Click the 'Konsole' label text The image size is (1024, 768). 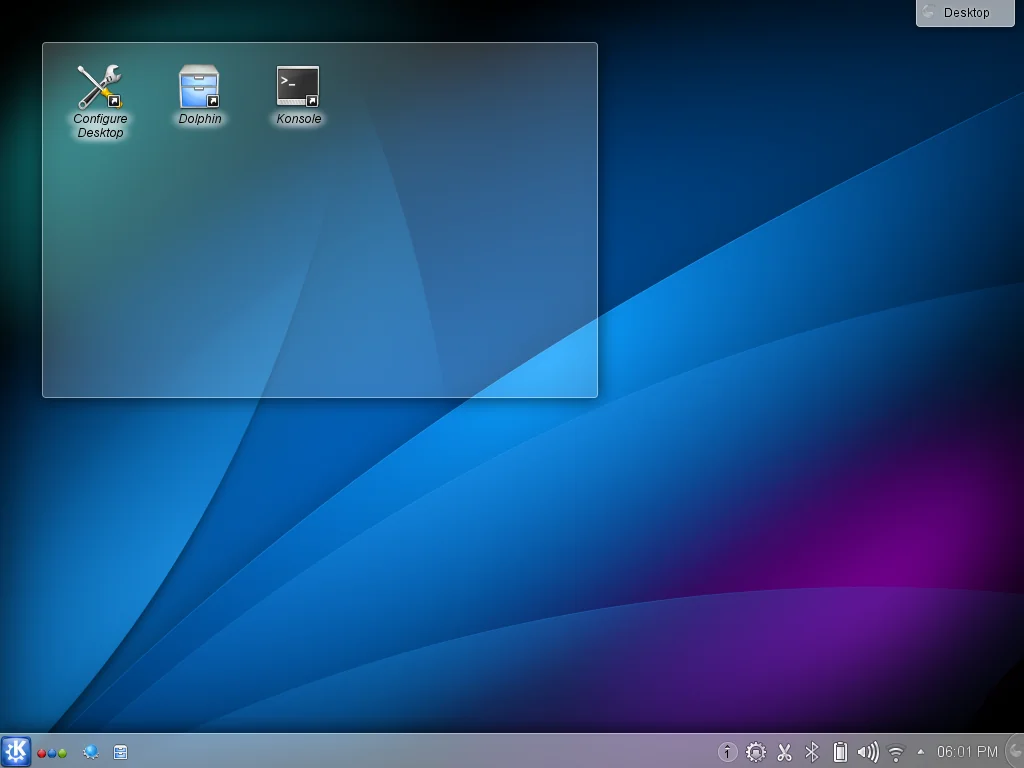[x=299, y=119]
